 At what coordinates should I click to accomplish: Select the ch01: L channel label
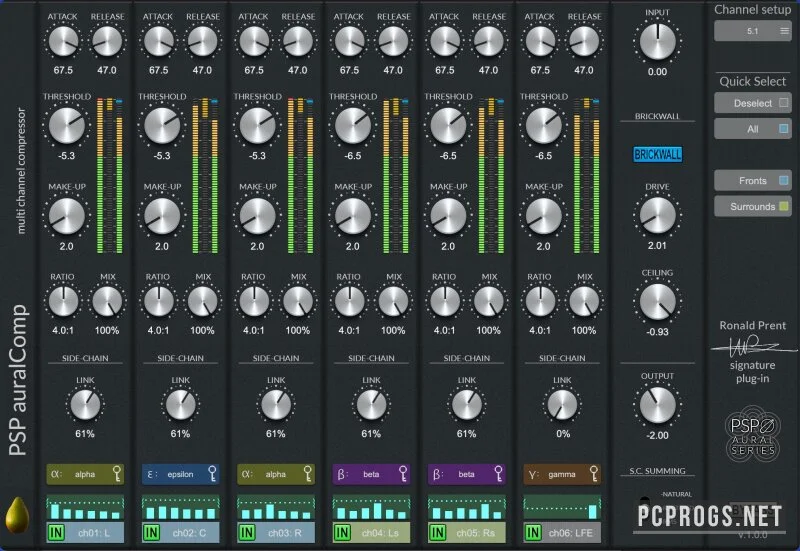[94, 533]
